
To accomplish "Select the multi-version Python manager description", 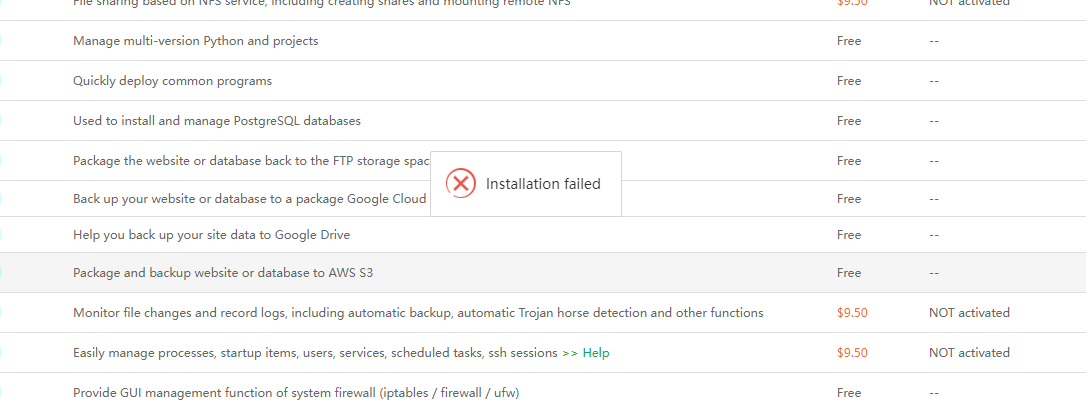I will tap(196, 41).
